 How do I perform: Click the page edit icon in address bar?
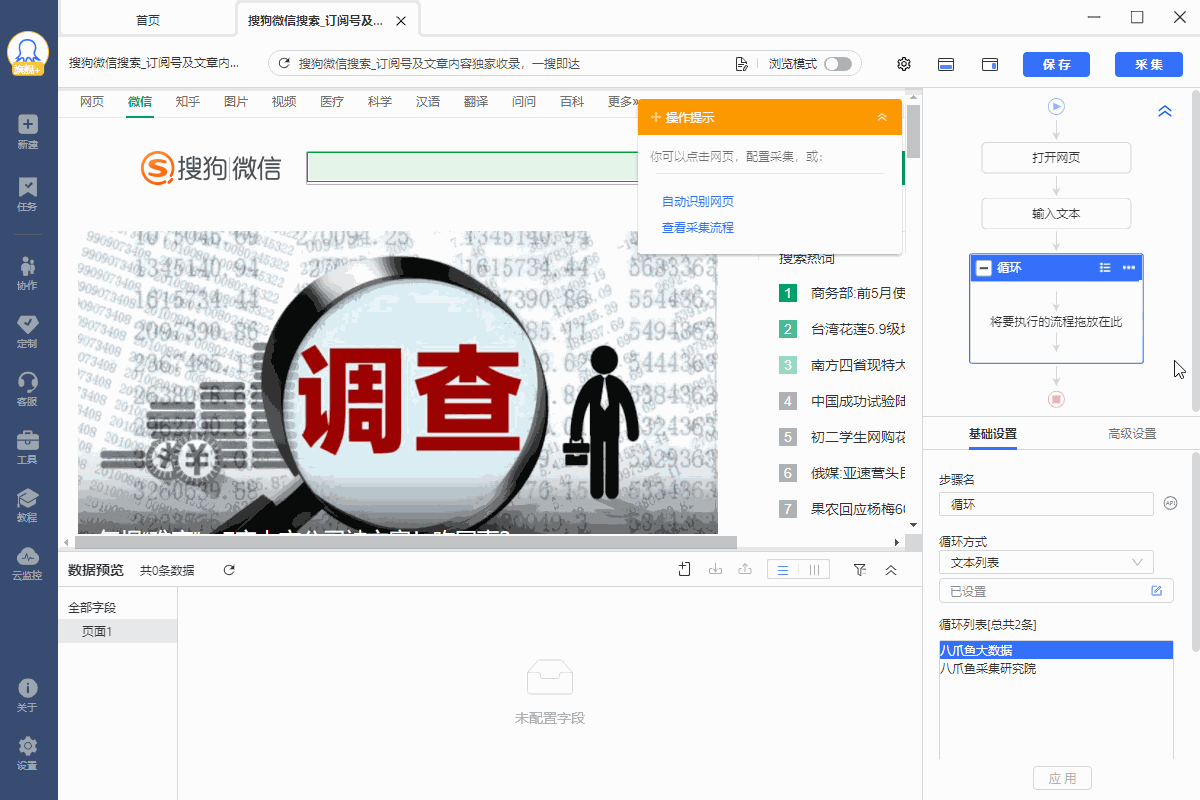[x=741, y=64]
